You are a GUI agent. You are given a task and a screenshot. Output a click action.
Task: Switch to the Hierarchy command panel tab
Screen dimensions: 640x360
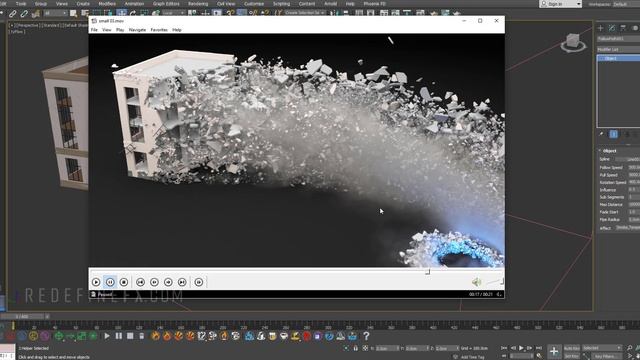pyautogui.click(x=623, y=28)
